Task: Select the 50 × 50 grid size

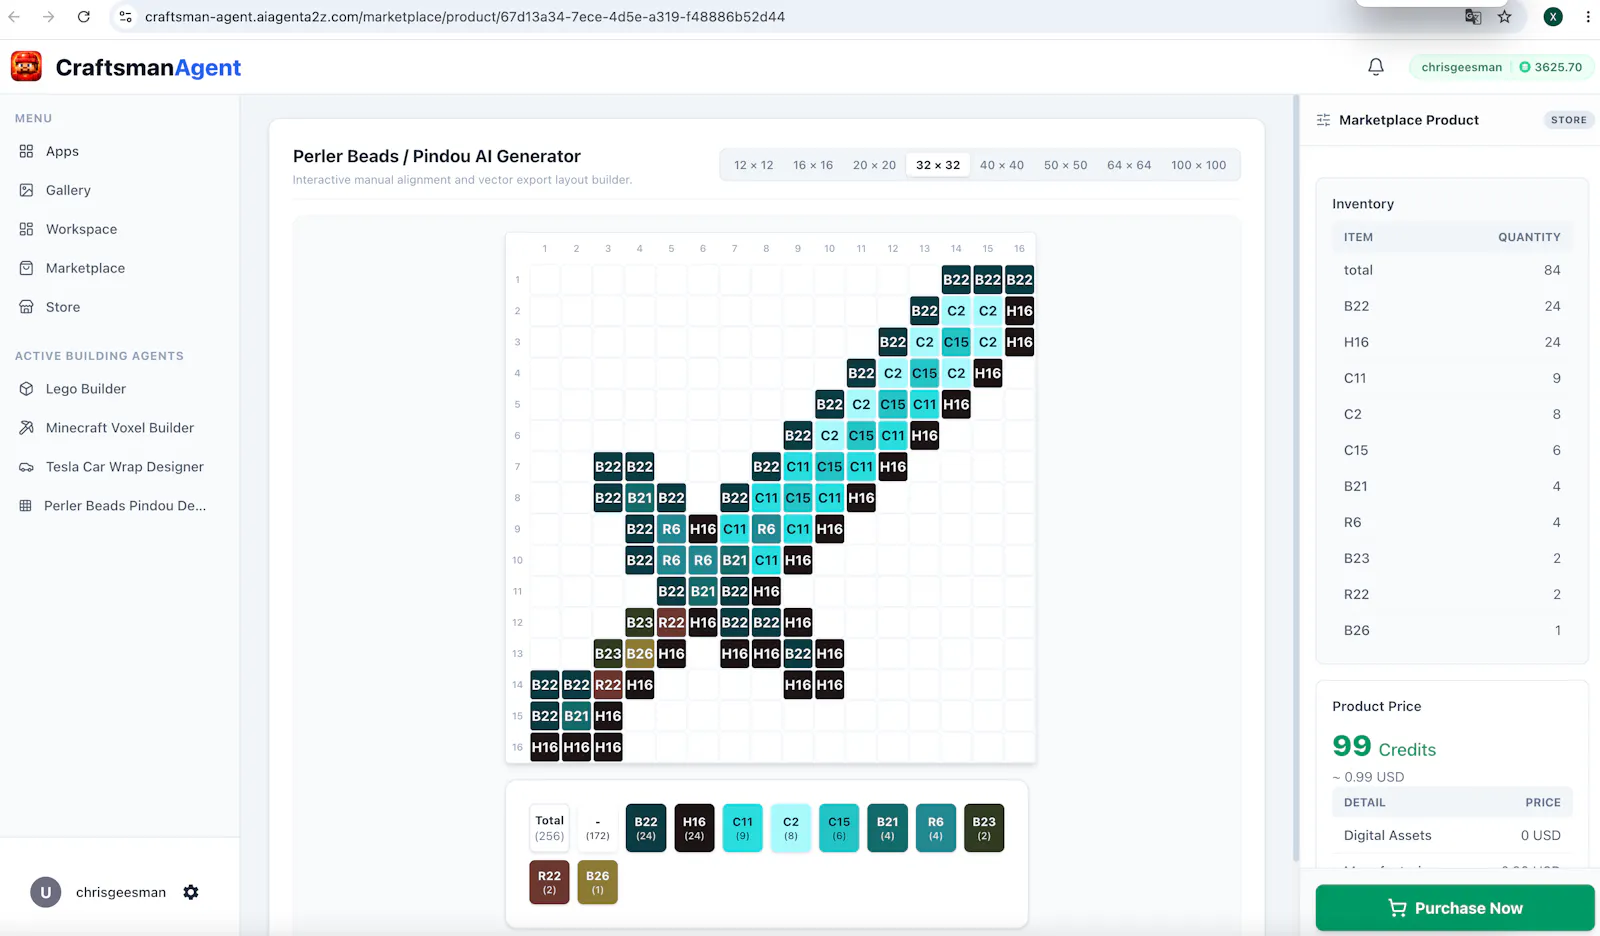Action: (1066, 165)
